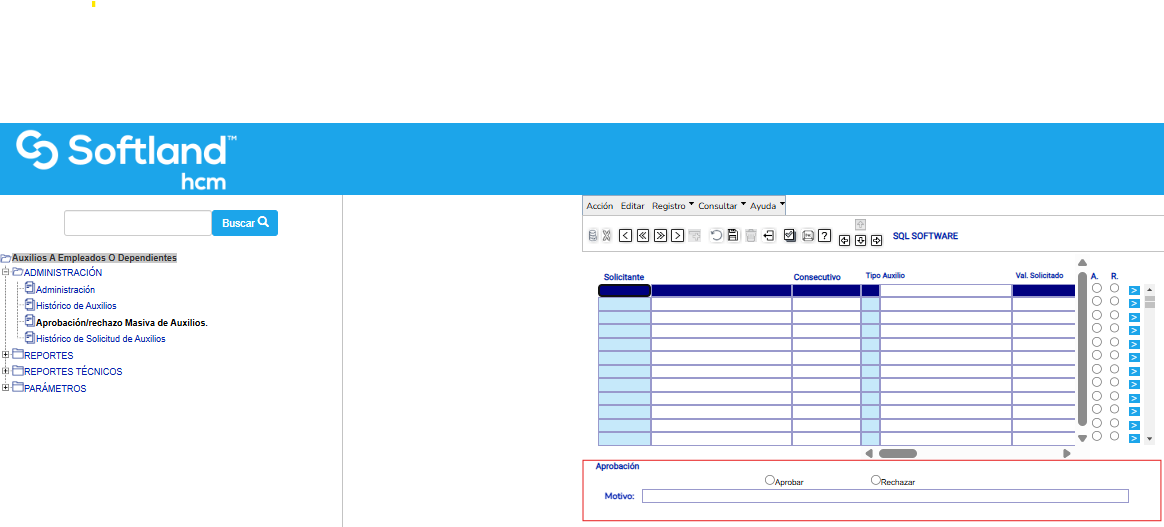Click the Buscar search button

pyautogui.click(x=244, y=223)
